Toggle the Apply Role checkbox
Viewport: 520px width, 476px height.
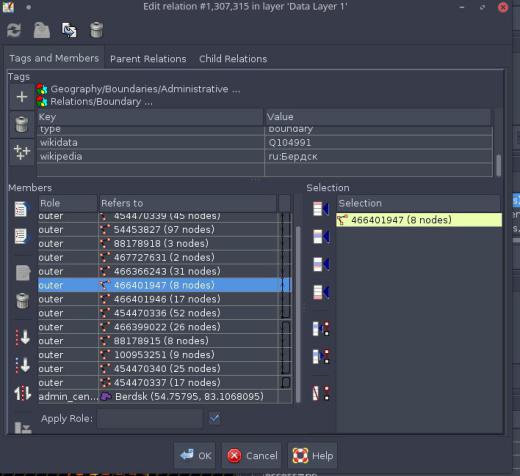point(214,418)
